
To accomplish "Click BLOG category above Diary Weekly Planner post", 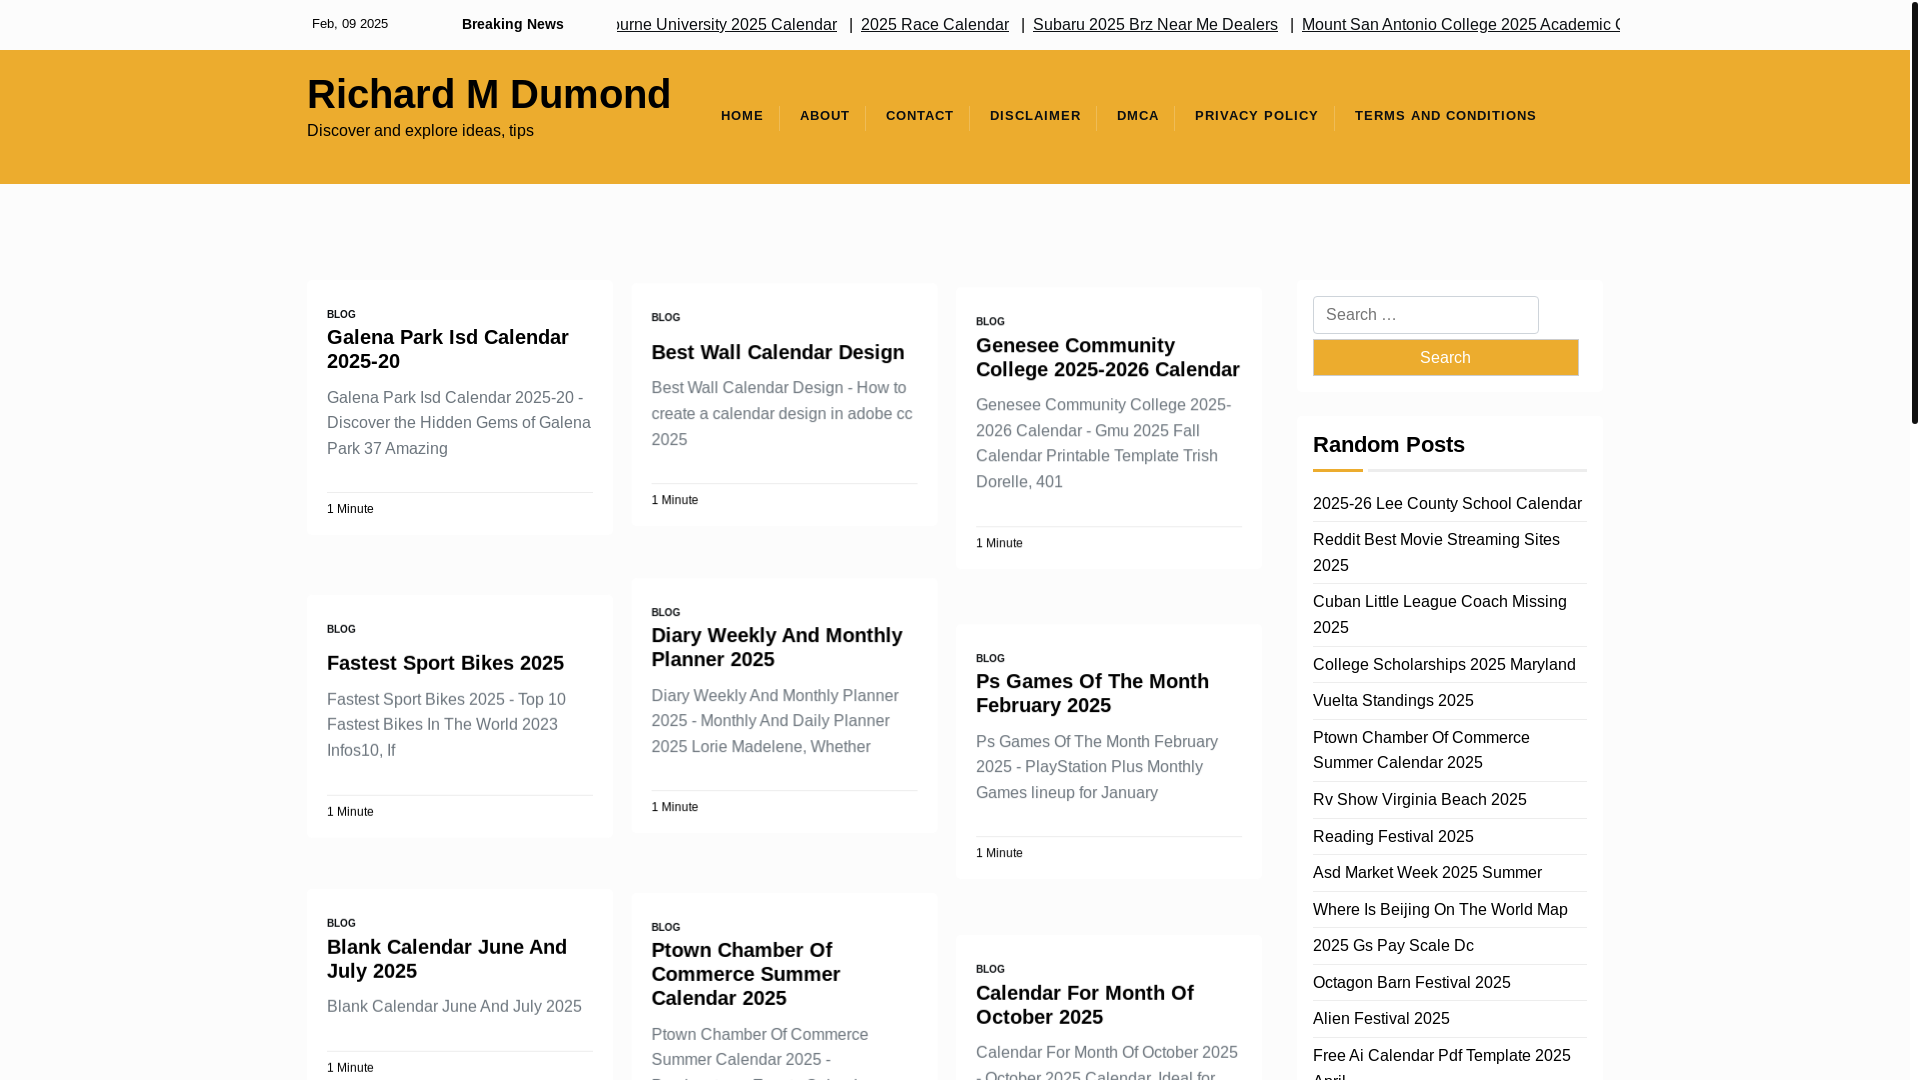I will pyautogui.click(x=666, y=613).
